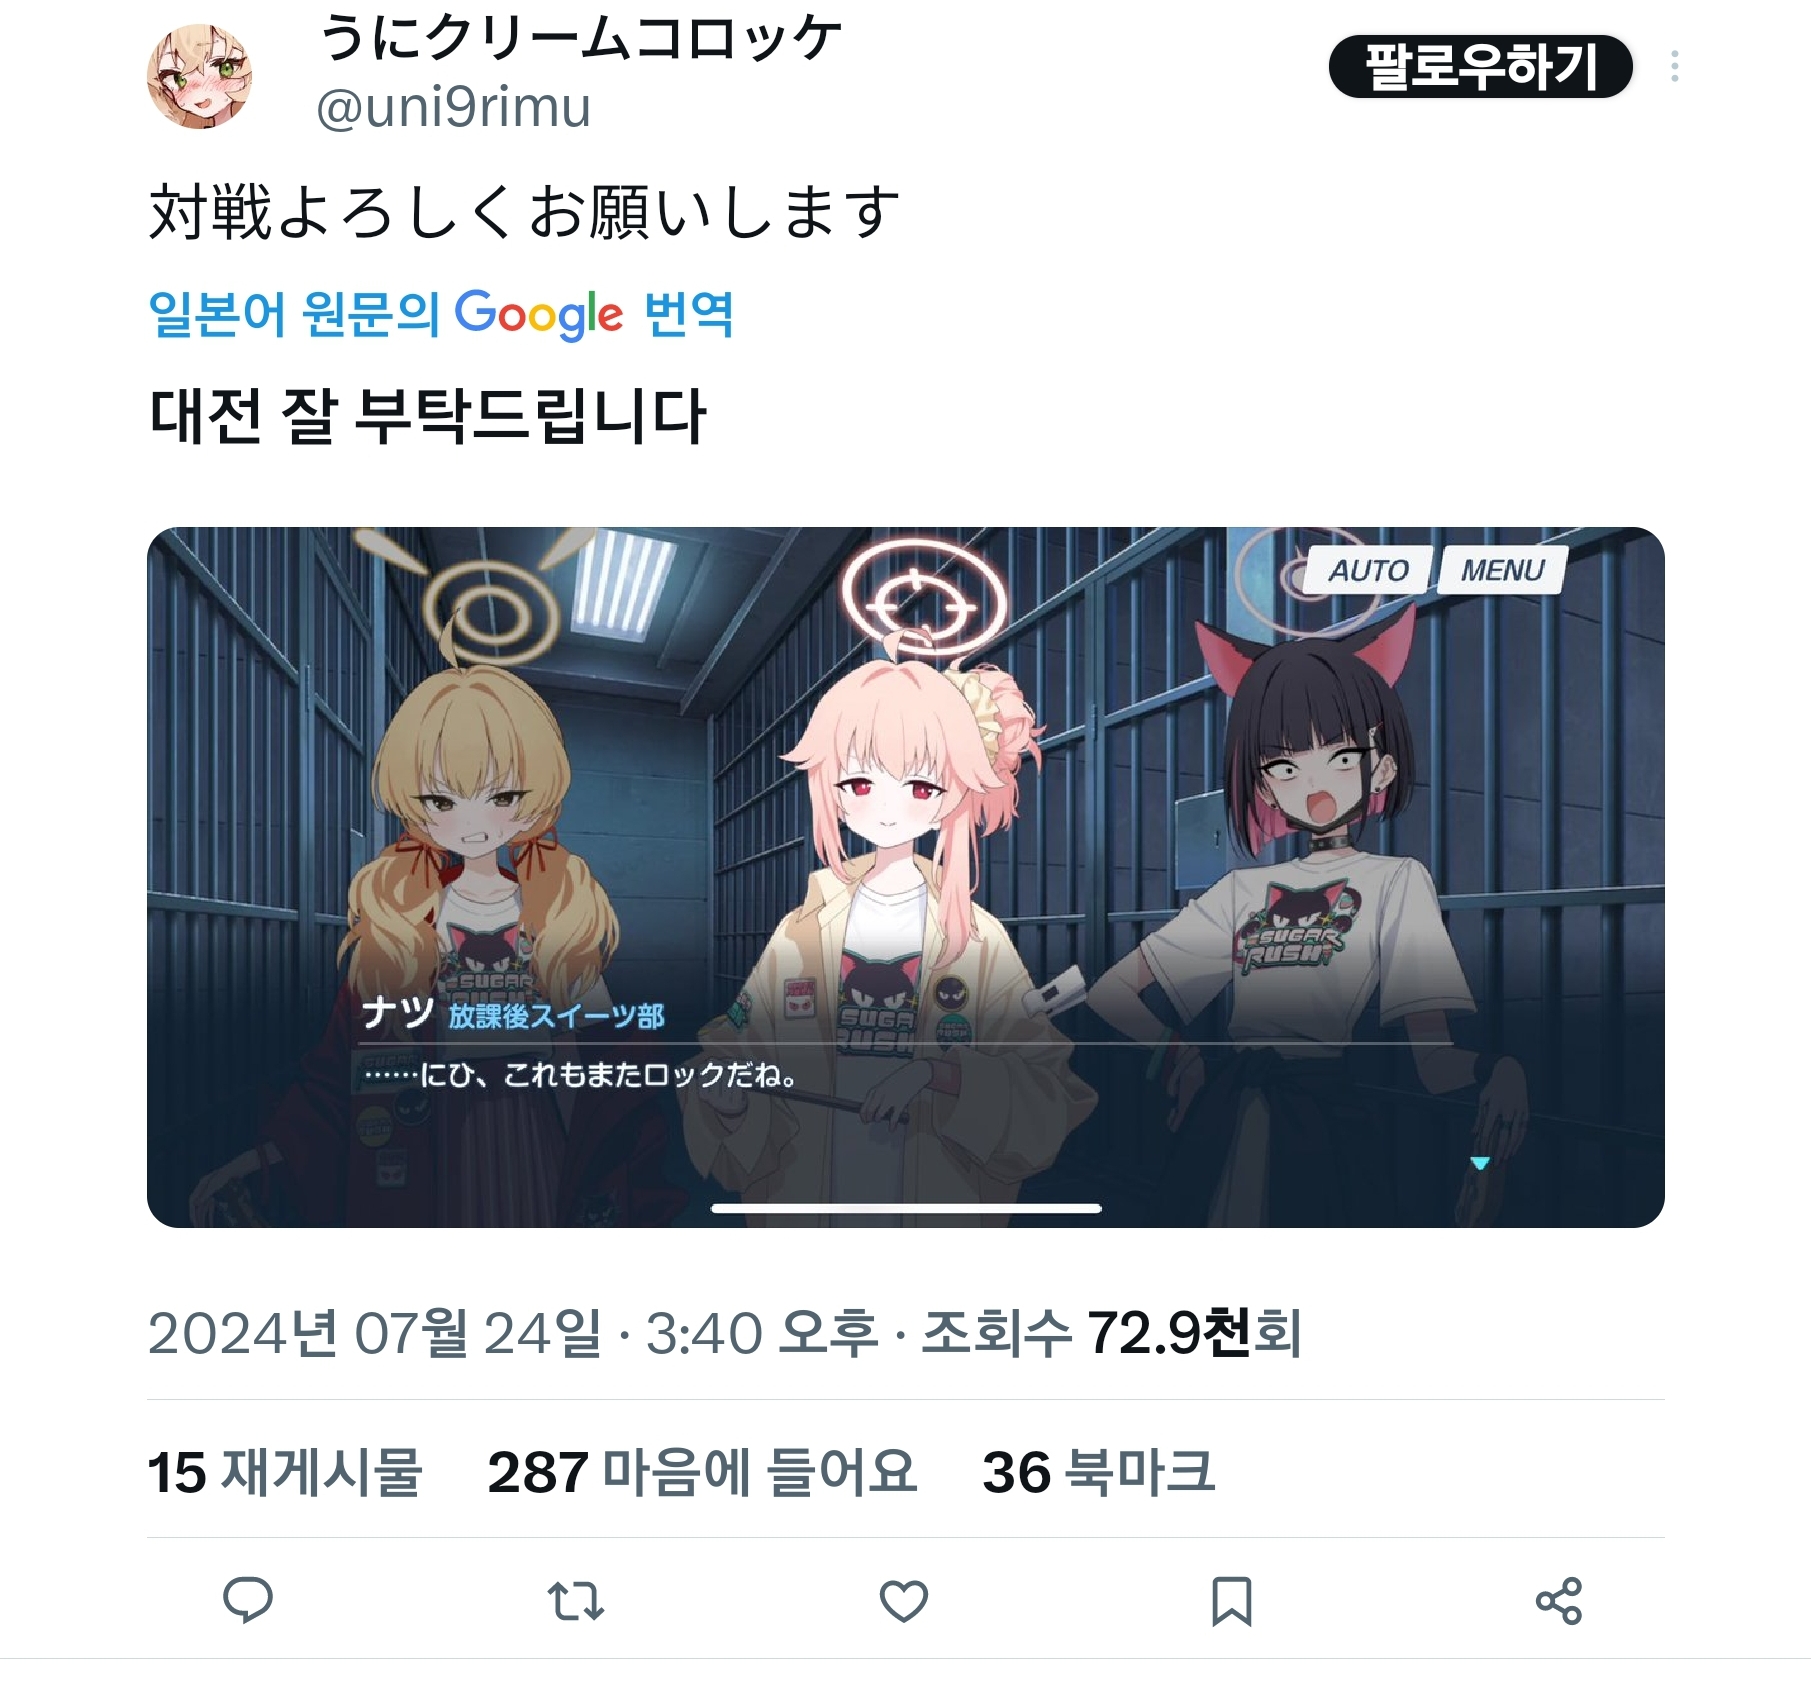
Task: Open the three-dot more options menu
Action: tap(1674, 67)
